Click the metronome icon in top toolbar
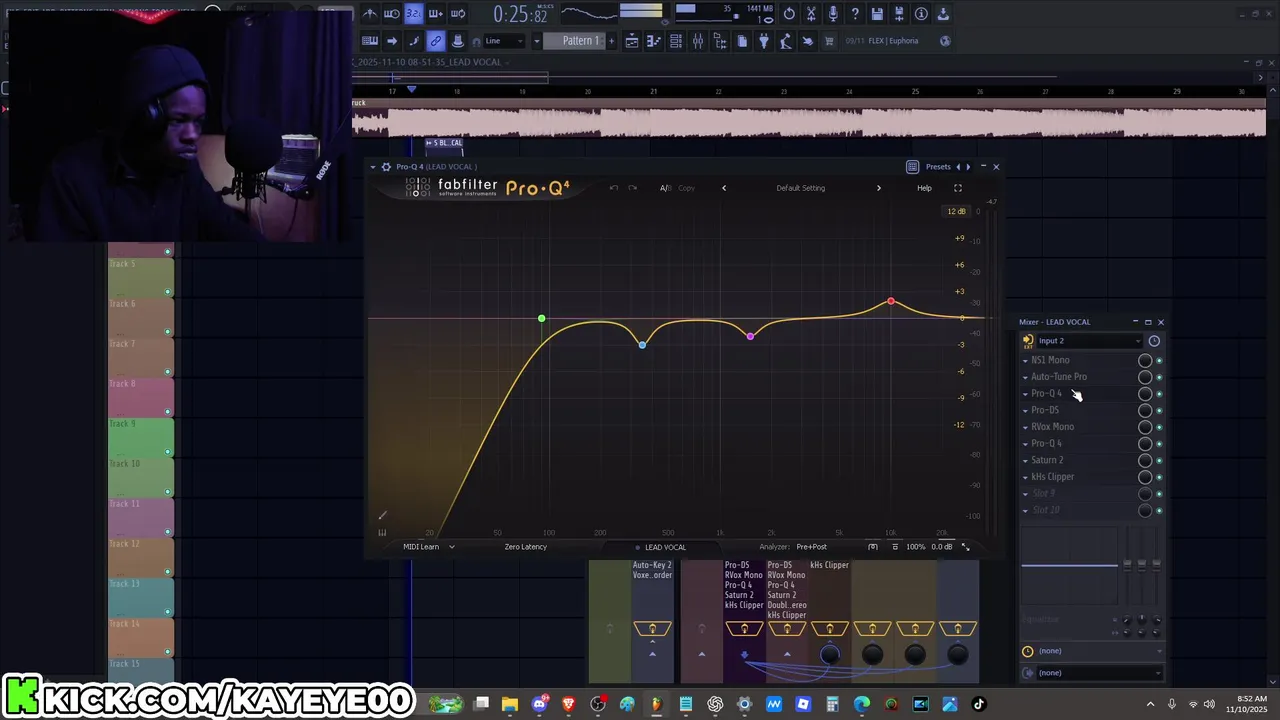 coord(370,14)
